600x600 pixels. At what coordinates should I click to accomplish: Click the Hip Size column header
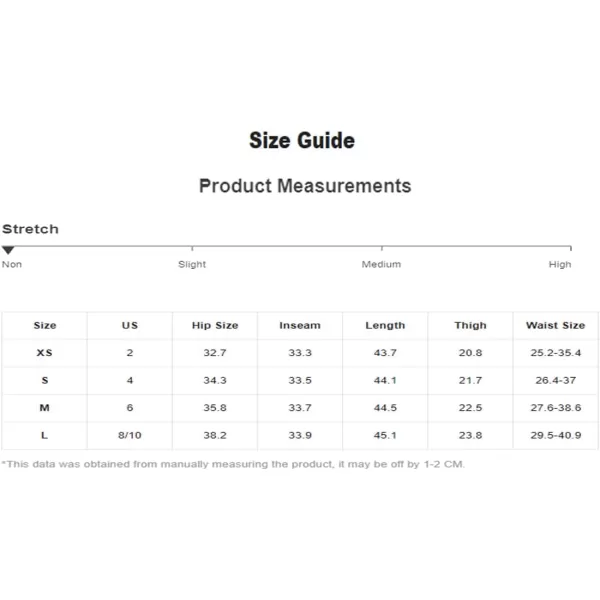[x=215, y=325]
